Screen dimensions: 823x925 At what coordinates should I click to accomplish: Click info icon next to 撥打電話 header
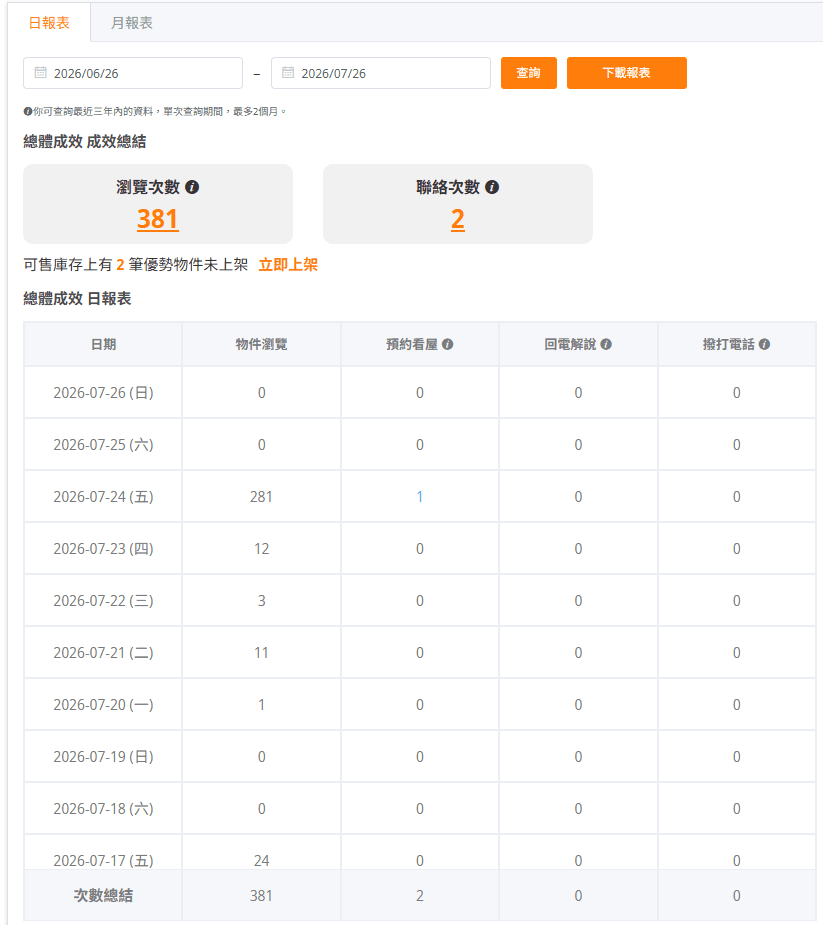pos(765,344)
